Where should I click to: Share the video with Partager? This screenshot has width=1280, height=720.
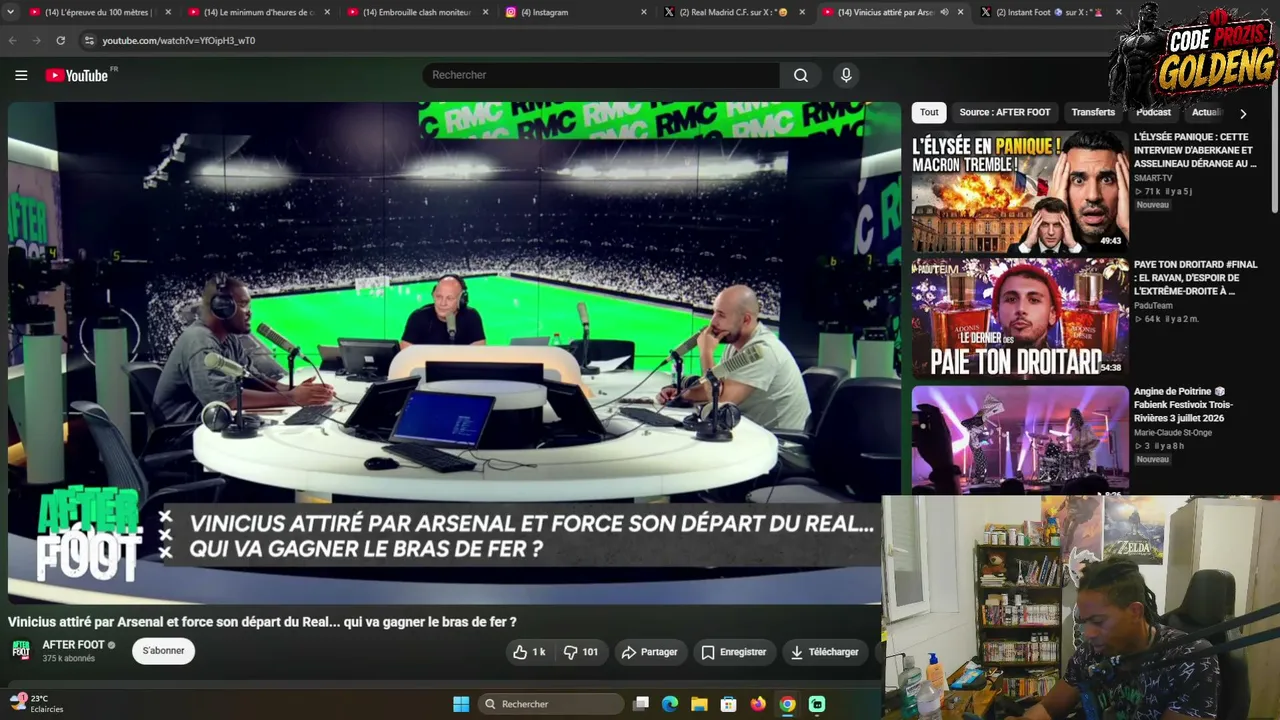coord(650,652)
